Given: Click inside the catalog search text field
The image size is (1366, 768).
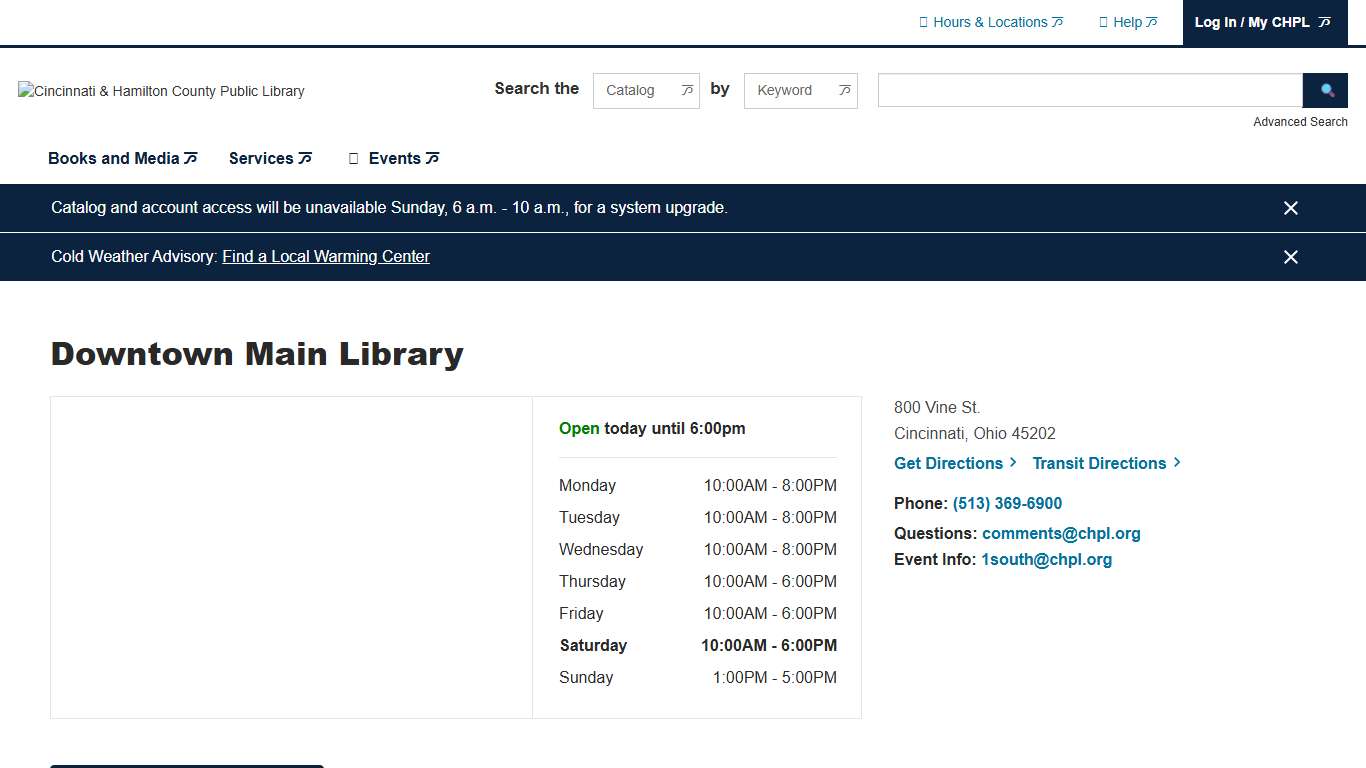Looking at the screenshot, I should point(1089,90).
